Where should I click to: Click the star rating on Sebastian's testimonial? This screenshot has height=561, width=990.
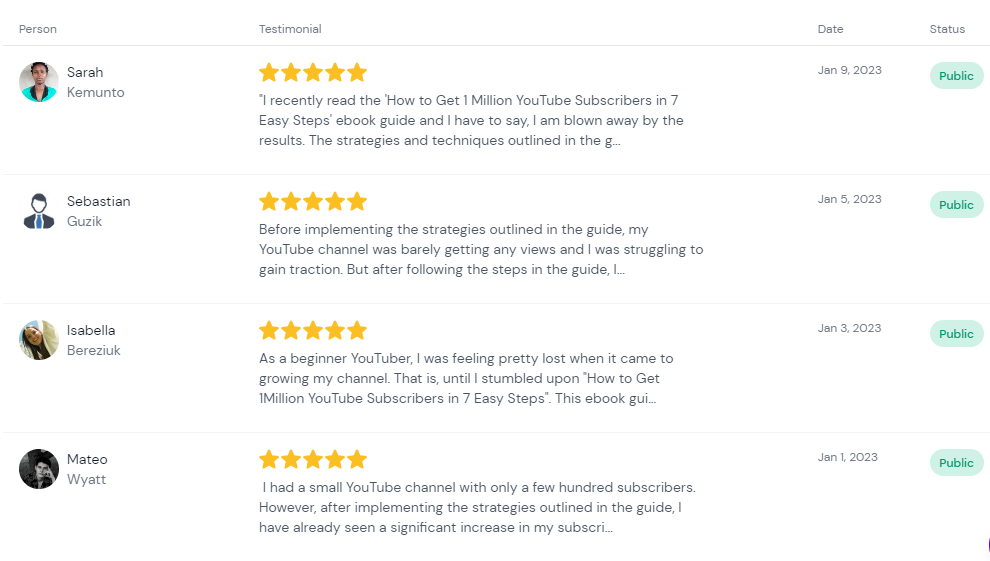pyautogui.click(x=313, y=201)
